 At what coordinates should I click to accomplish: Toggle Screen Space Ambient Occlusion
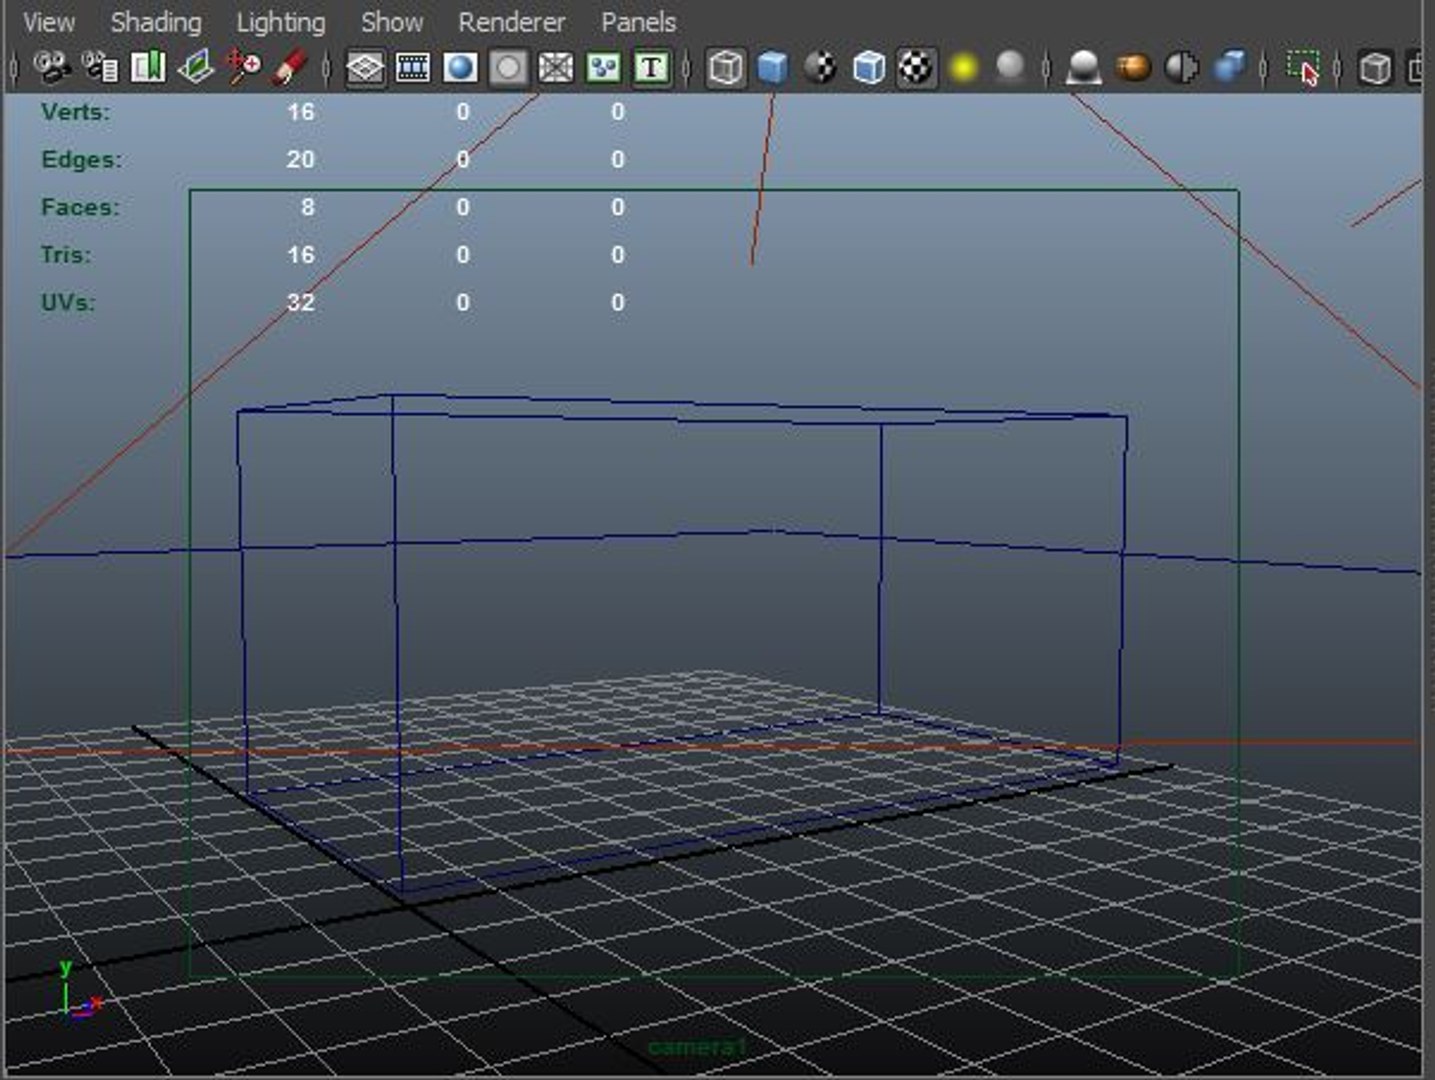(x=1085, y=68)
